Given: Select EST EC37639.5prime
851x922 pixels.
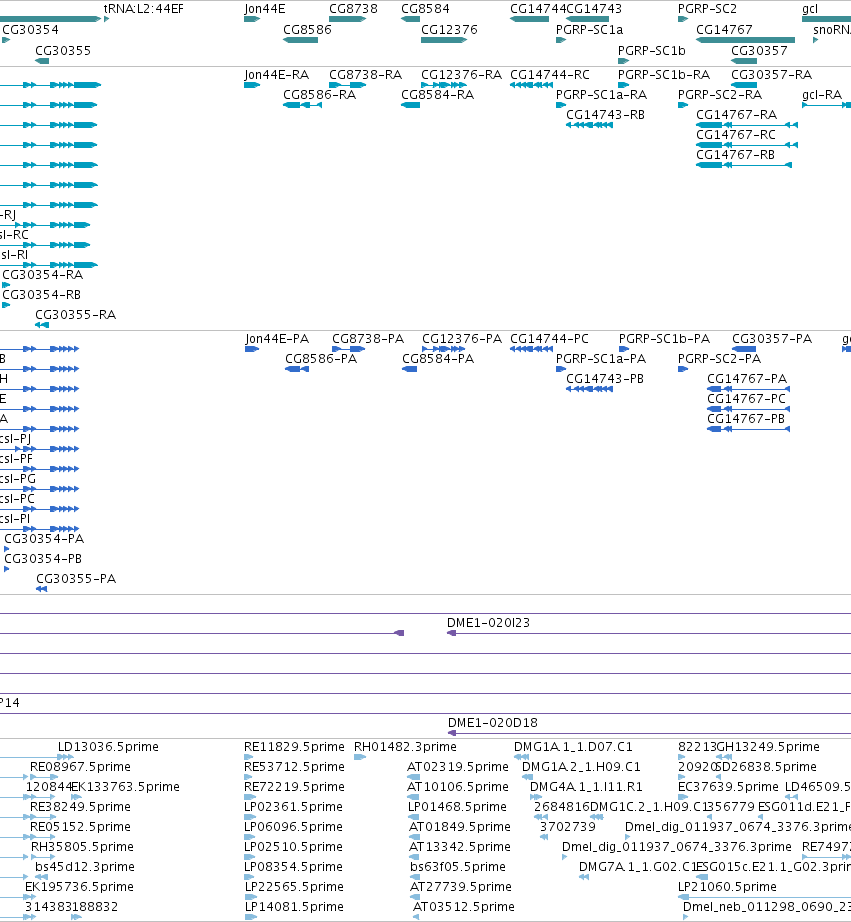Looking at the screenshot, I should tap(728, 787).
